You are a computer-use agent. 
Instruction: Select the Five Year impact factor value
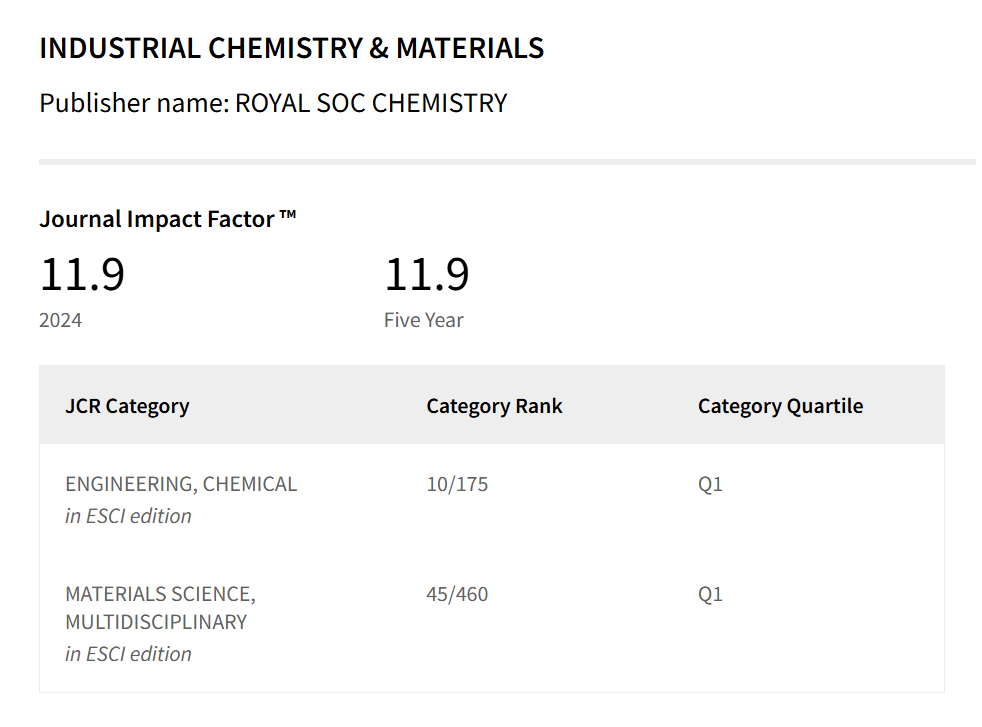(x=427, y=274)
